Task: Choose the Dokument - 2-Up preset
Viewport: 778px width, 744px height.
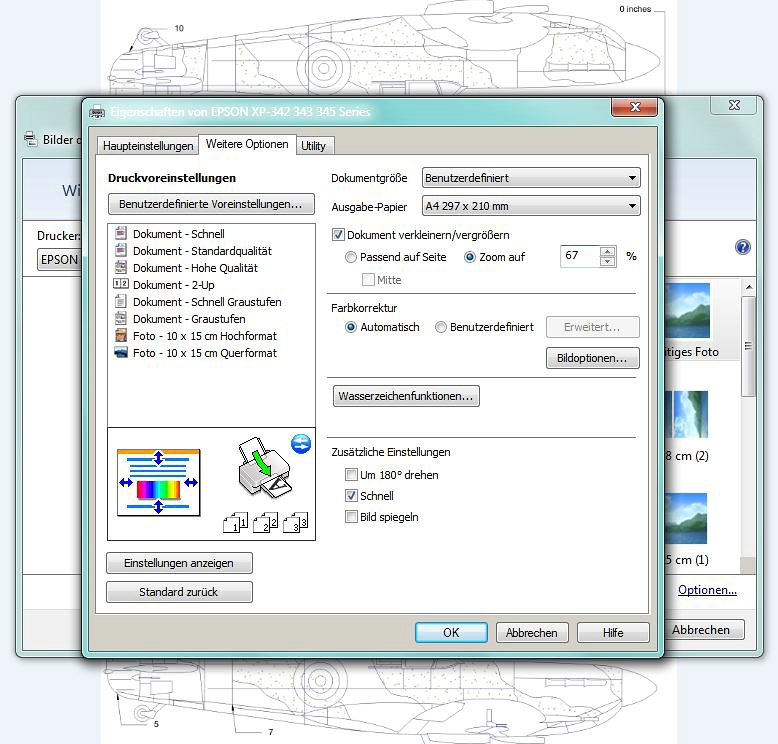Action: click(173, 285)
